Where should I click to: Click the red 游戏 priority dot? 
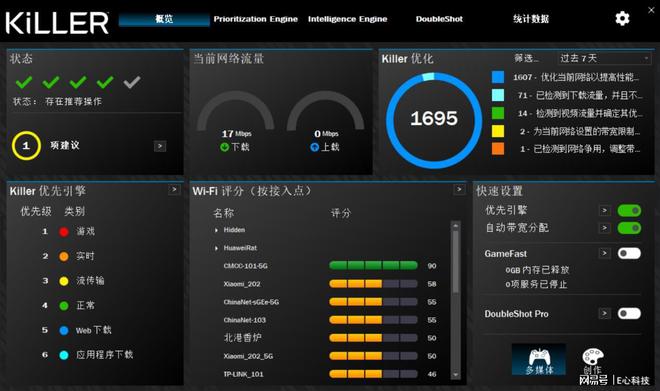coord(64,231)
